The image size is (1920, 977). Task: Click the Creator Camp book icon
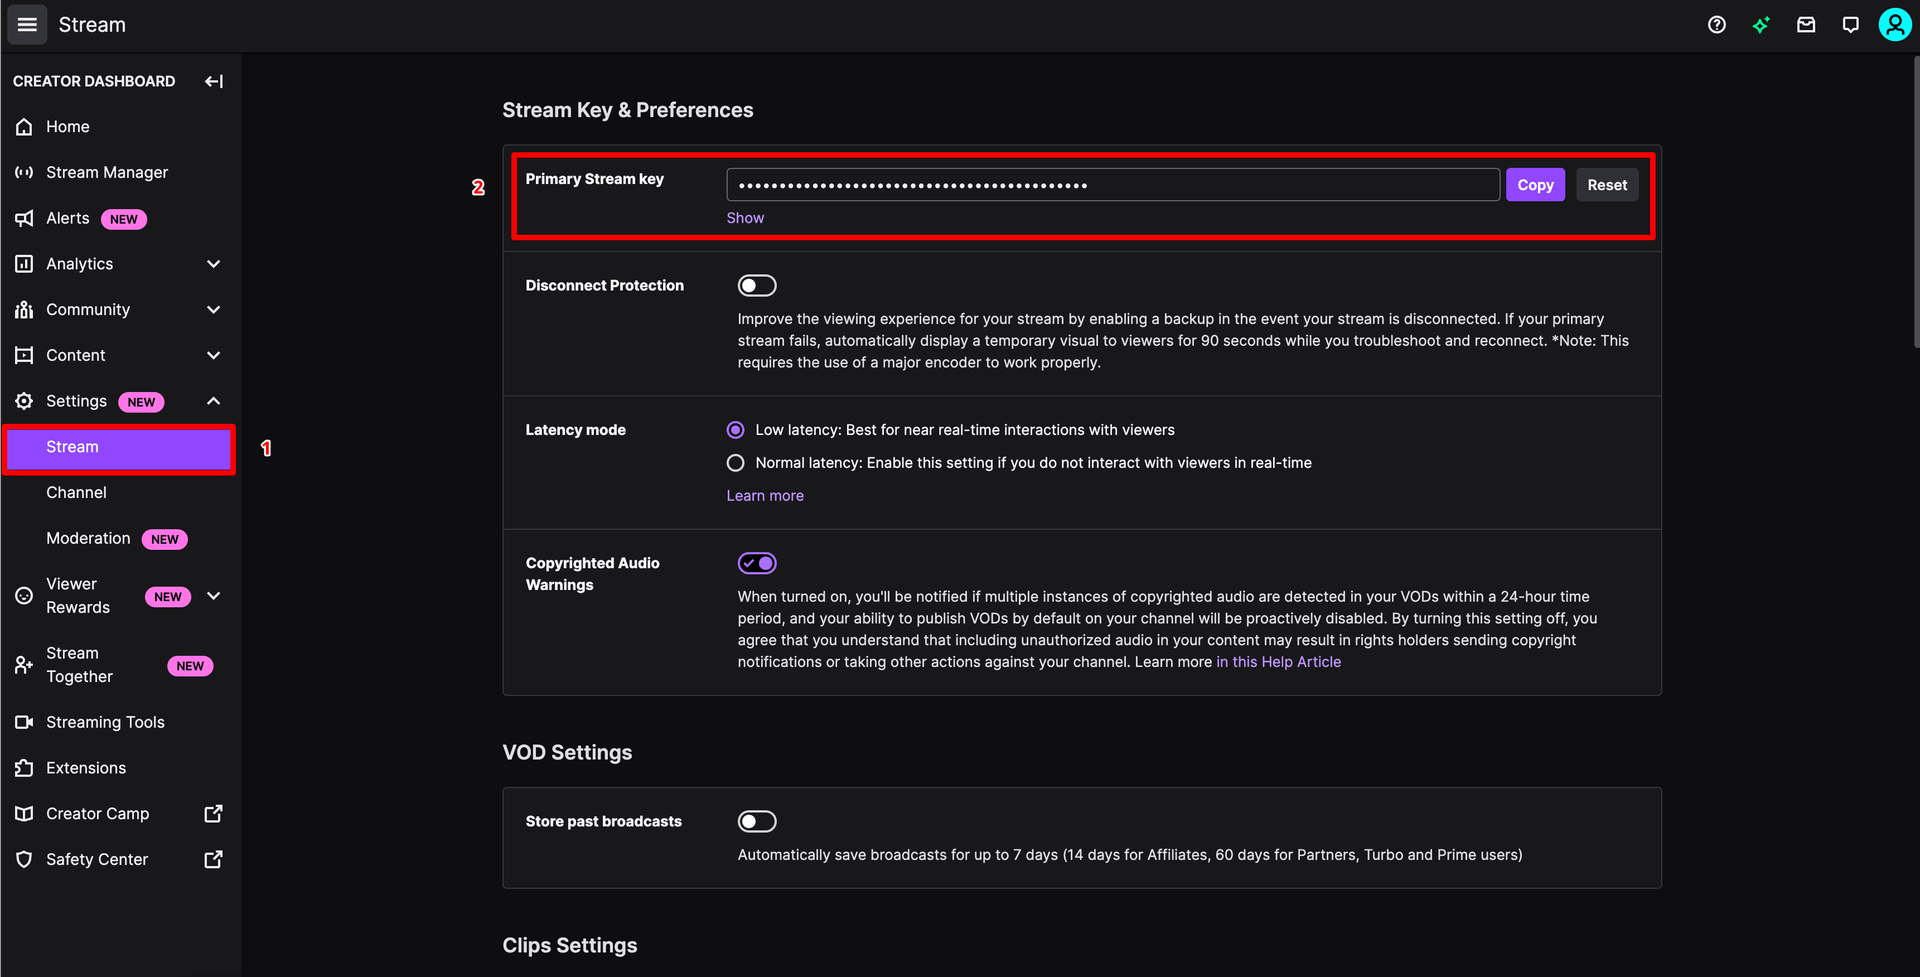pos(24,814)
